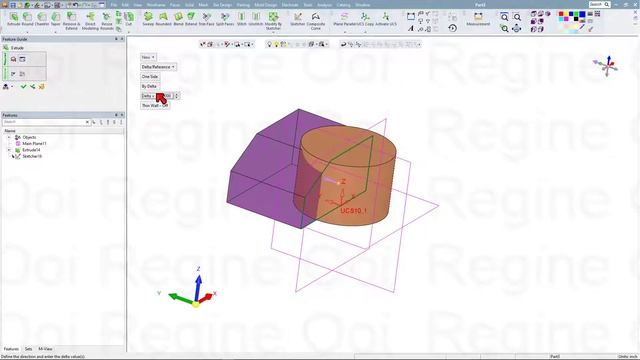Open the Sketcher tool in the ribbon
The image size is (640, 360).
298,19
